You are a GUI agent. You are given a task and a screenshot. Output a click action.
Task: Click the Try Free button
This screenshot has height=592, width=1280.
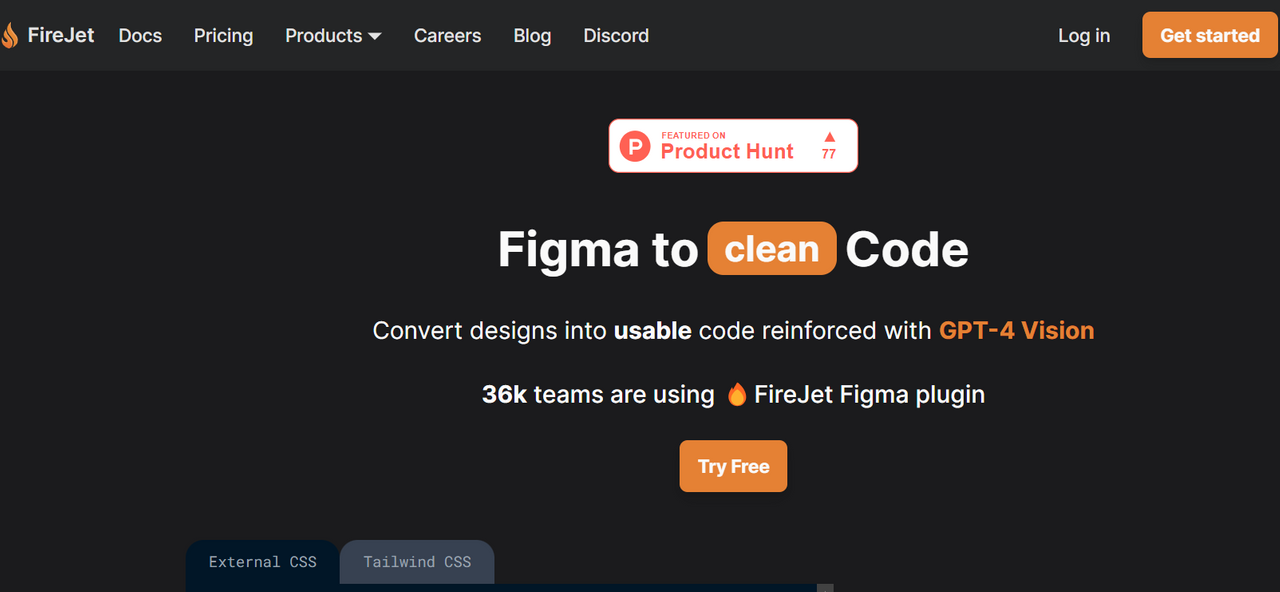point(733,466)
